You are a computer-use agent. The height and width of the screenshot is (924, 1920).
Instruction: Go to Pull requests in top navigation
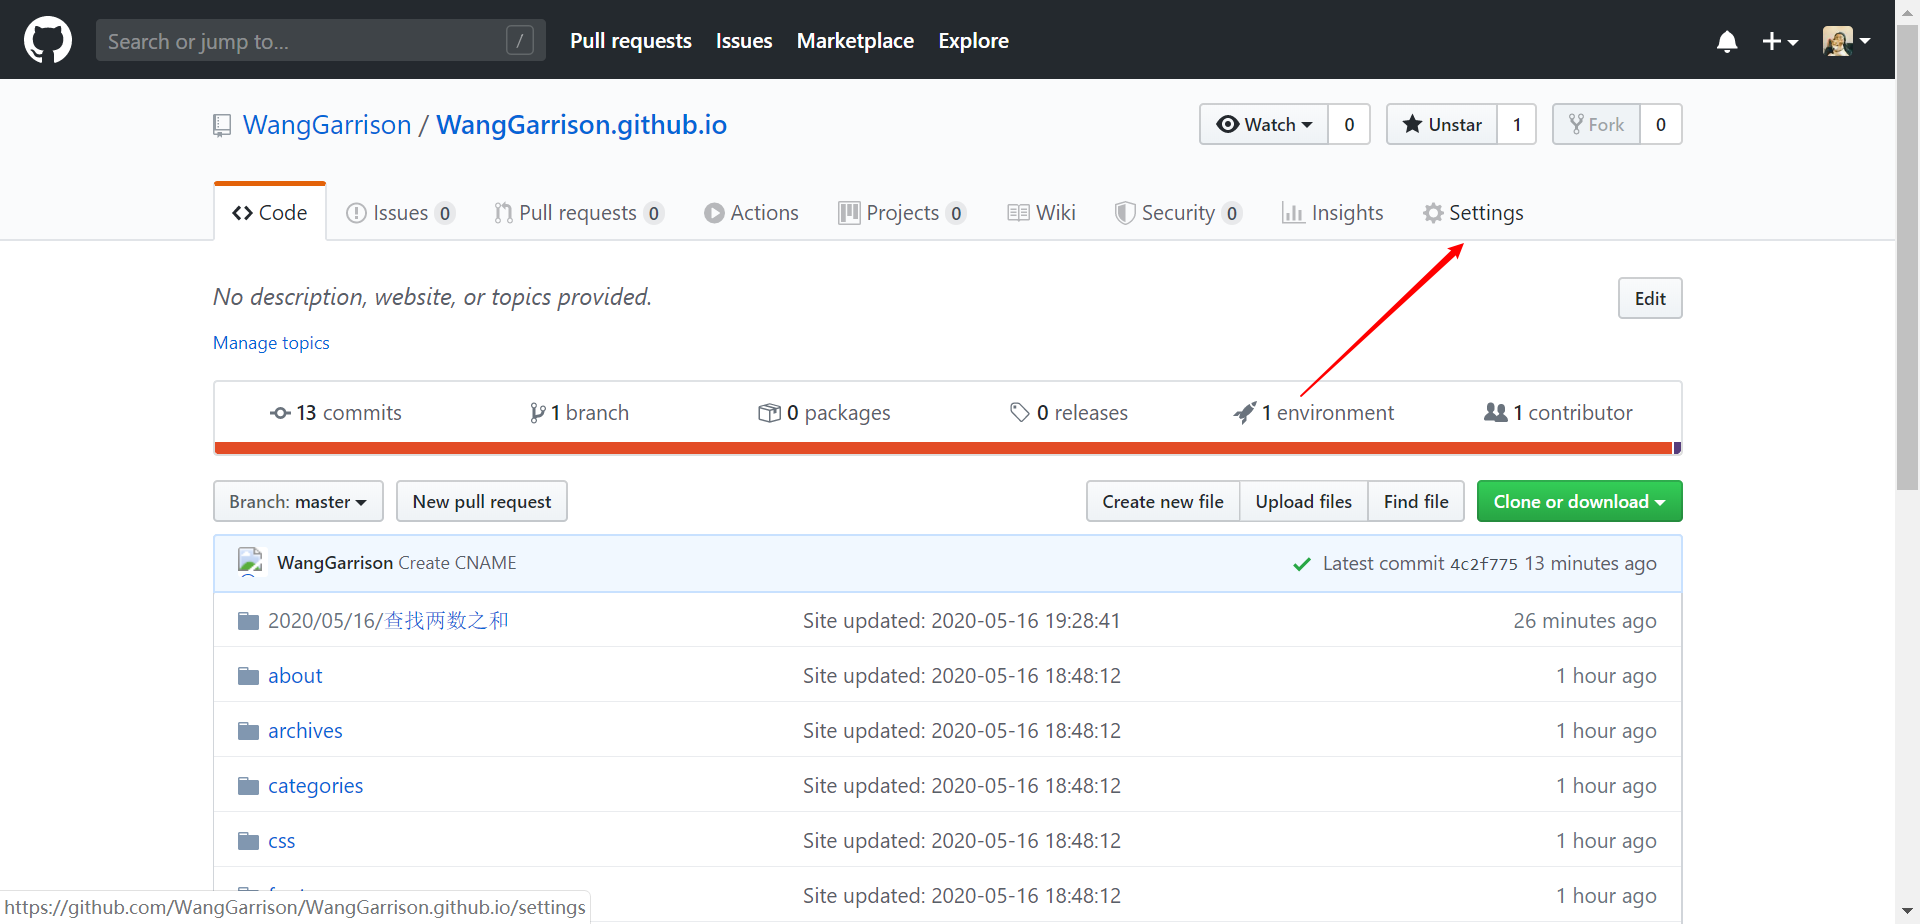pyautogui.click(x=631, y=41)
